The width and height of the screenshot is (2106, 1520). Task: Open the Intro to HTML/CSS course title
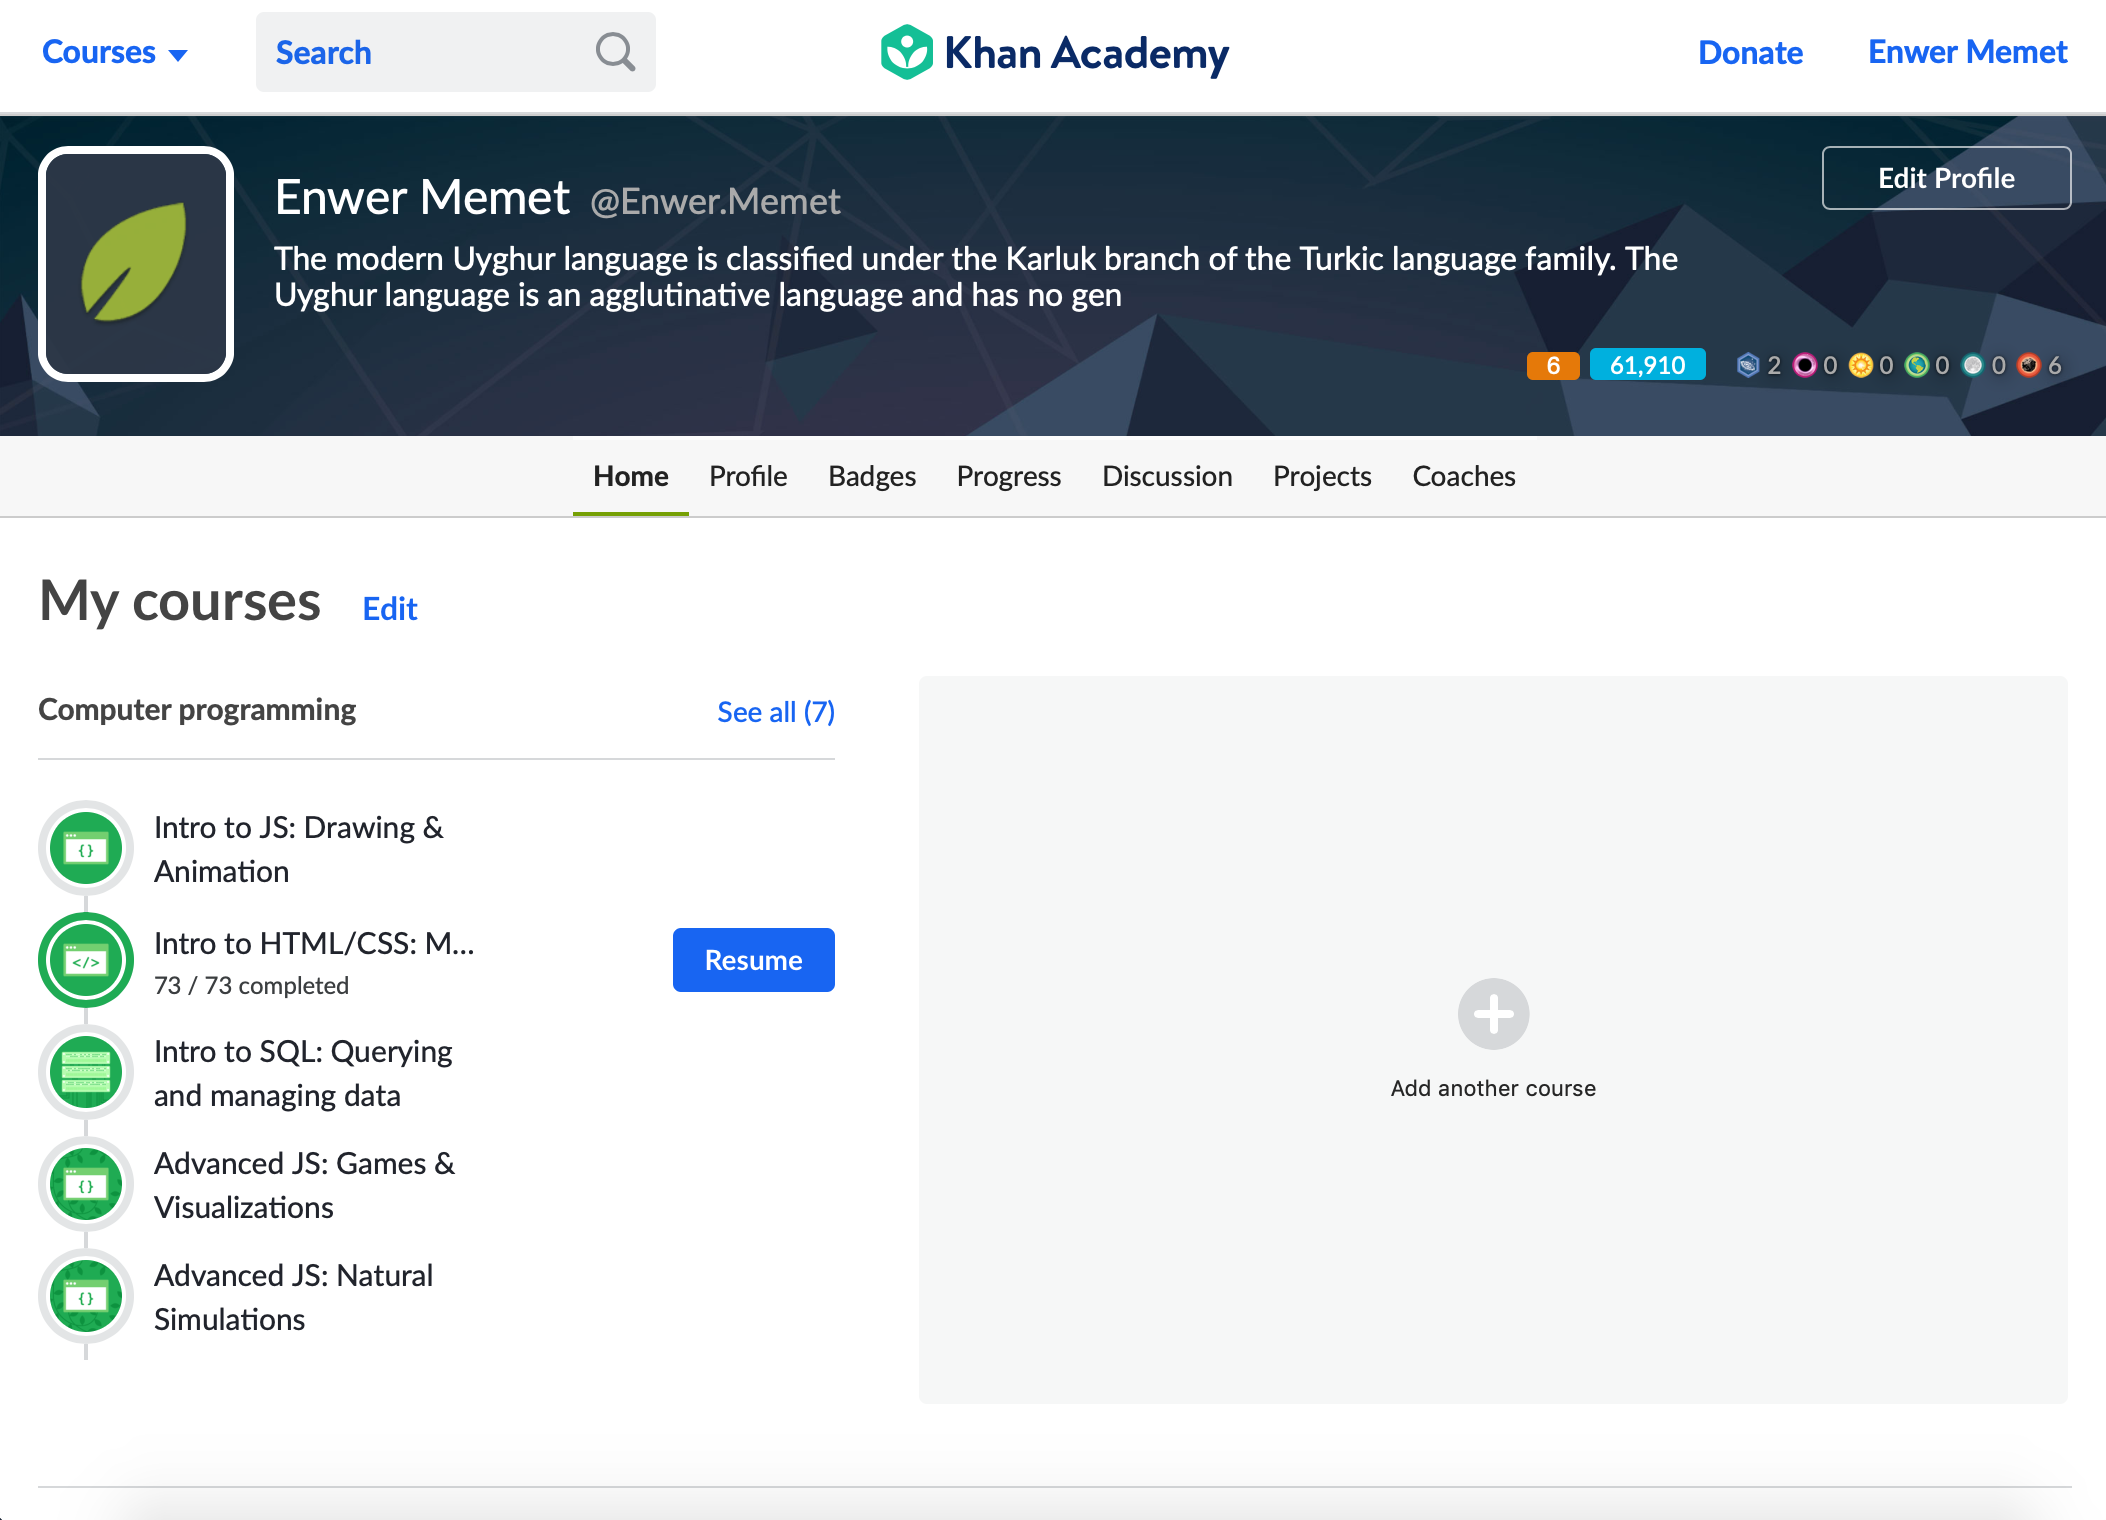(x=314, y=943)
